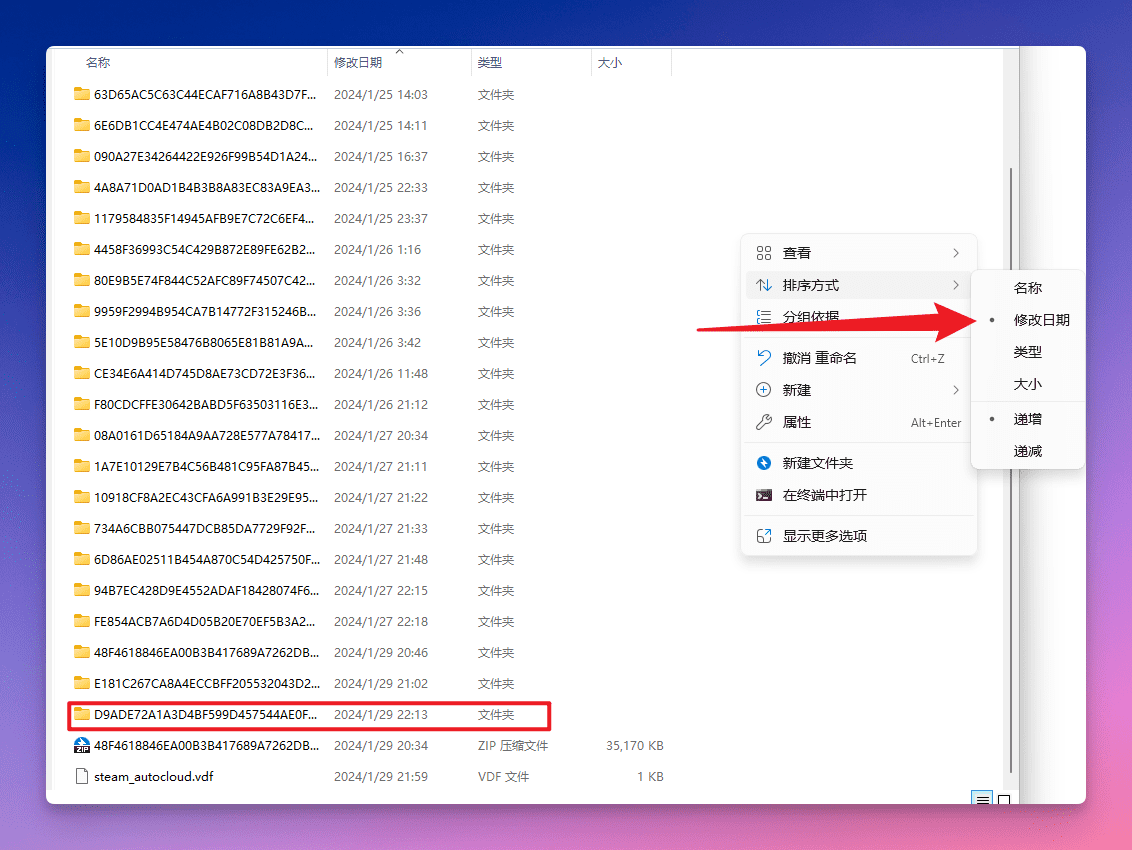Click the ZIP 压缩文件 type cell
This screenshot has height=850, width=1132.
(513, 746)
